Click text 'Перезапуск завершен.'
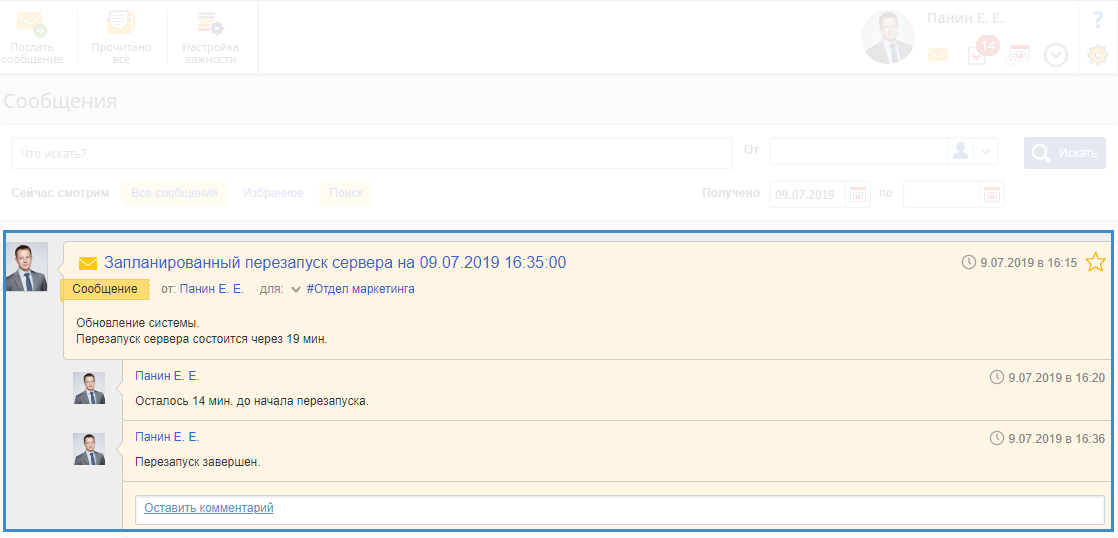This screenshot has height=538, width=1118. (x=198, y=462)
